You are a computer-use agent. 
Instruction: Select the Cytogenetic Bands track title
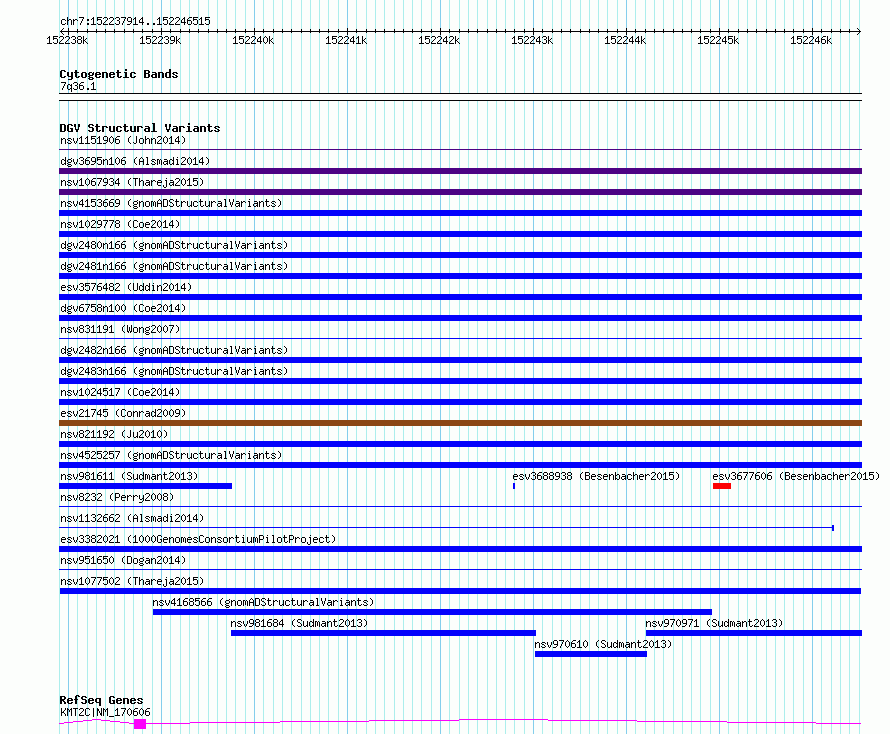pyautogui.click(x=119, y=74)
